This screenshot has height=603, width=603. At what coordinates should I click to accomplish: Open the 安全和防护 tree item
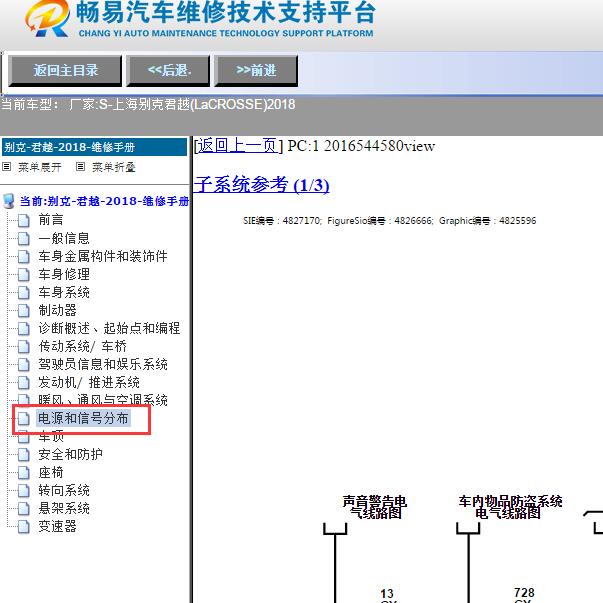70,454
